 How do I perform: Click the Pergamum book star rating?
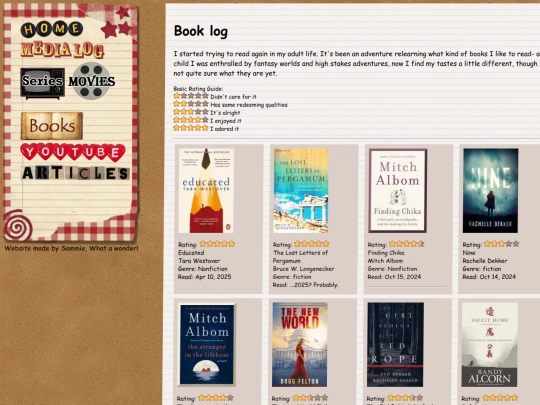click(x=312, y=244)
